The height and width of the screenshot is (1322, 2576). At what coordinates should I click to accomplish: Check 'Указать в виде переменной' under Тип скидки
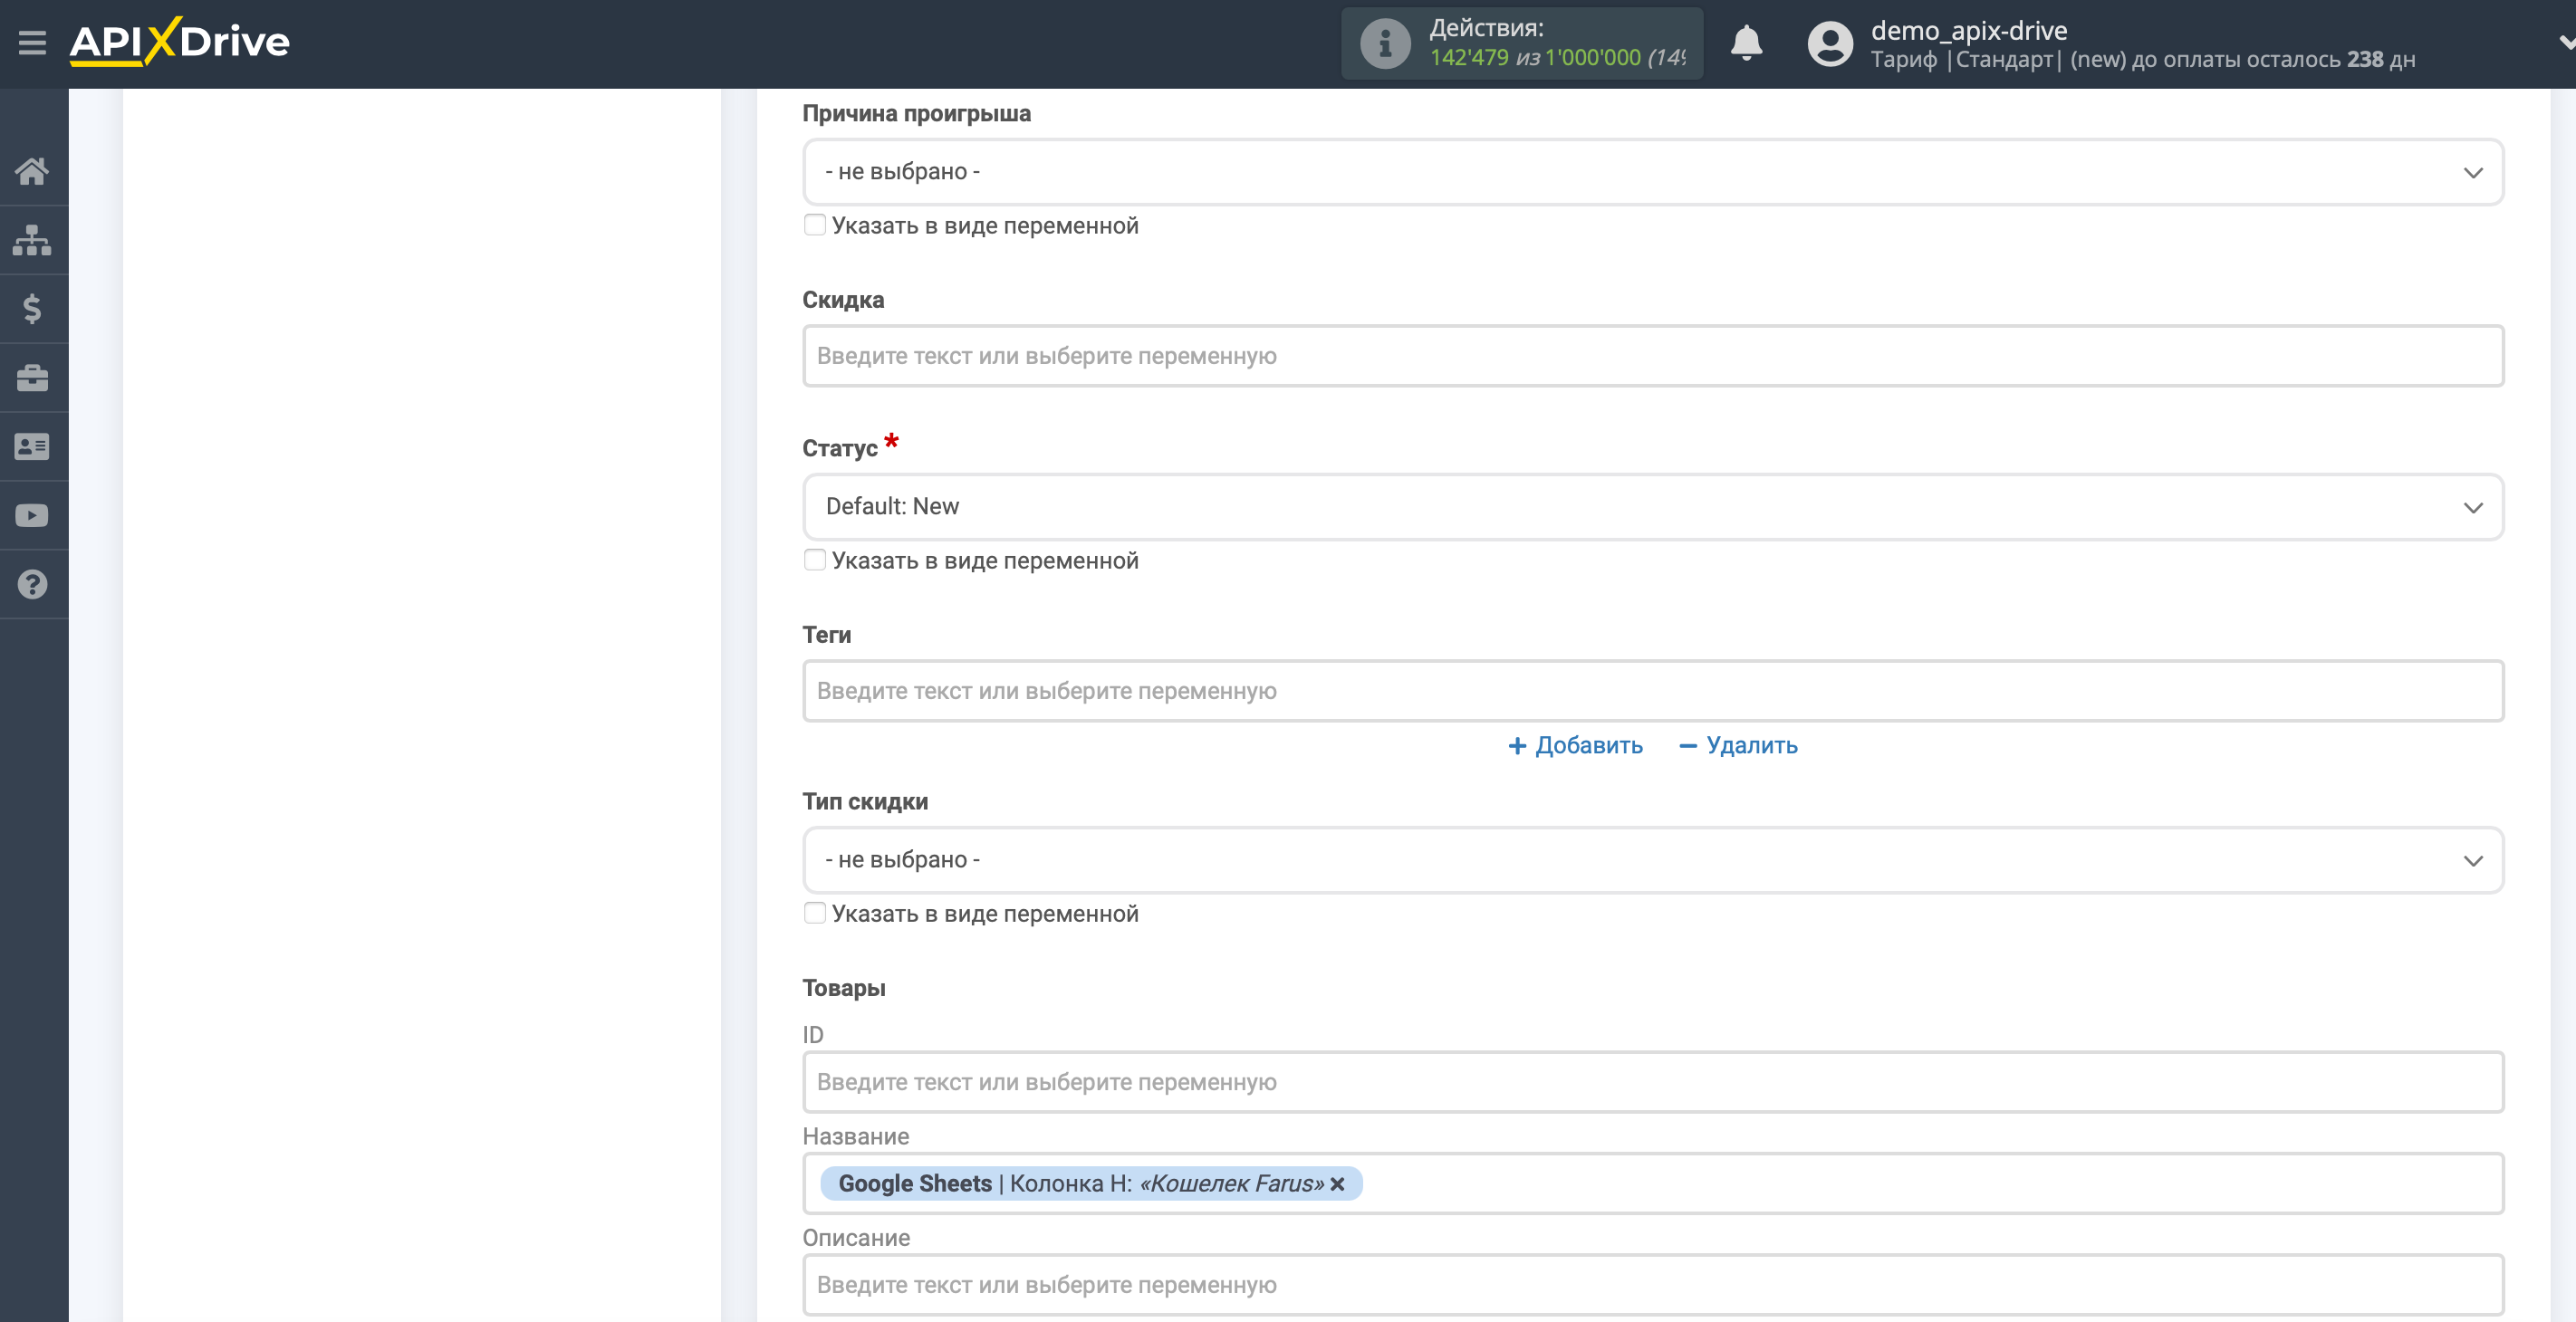[815, 913]
